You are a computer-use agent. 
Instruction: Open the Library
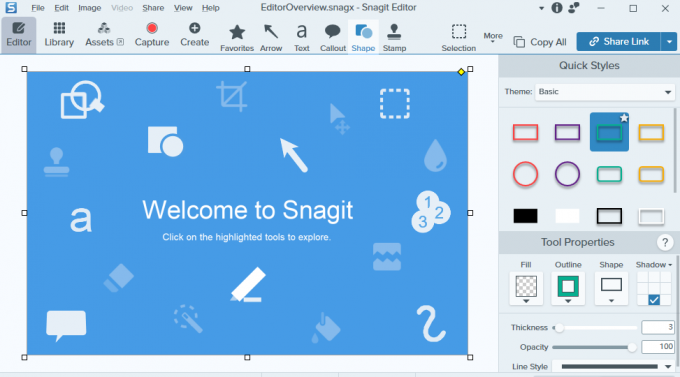point(59,35)
